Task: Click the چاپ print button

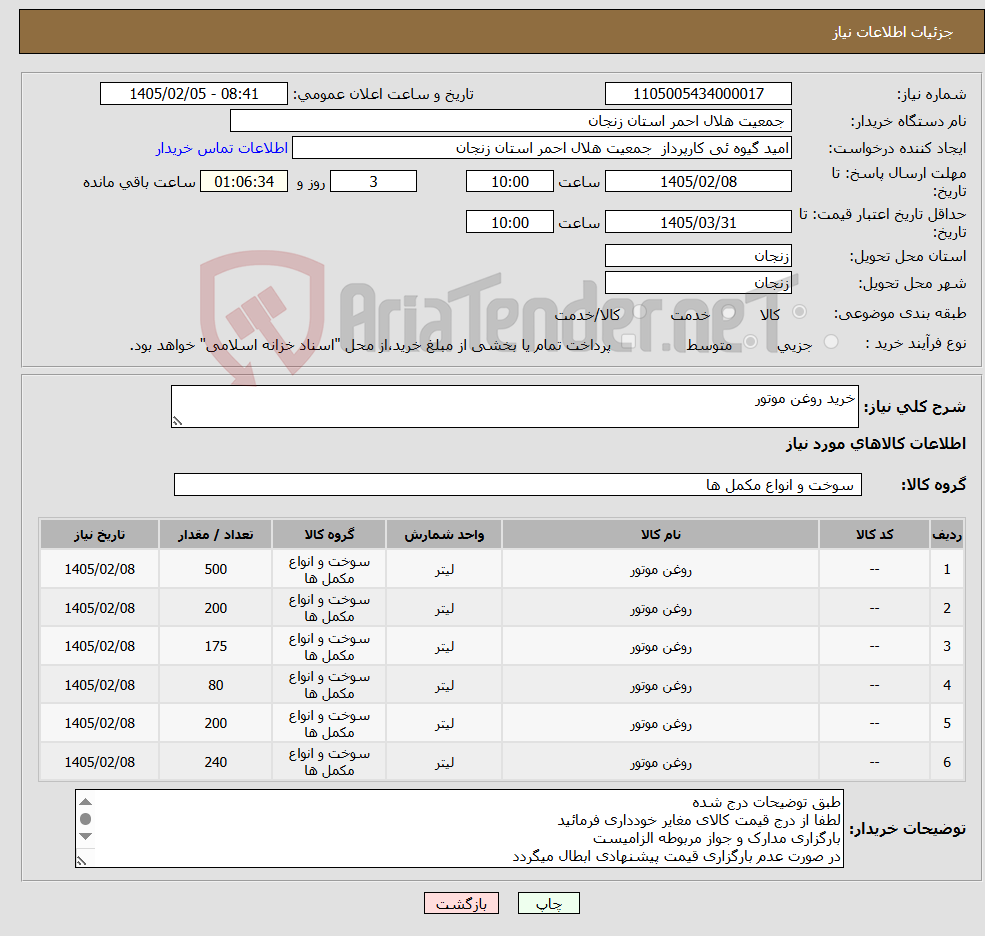Action: pyautogui.click(x=548, y=903)
